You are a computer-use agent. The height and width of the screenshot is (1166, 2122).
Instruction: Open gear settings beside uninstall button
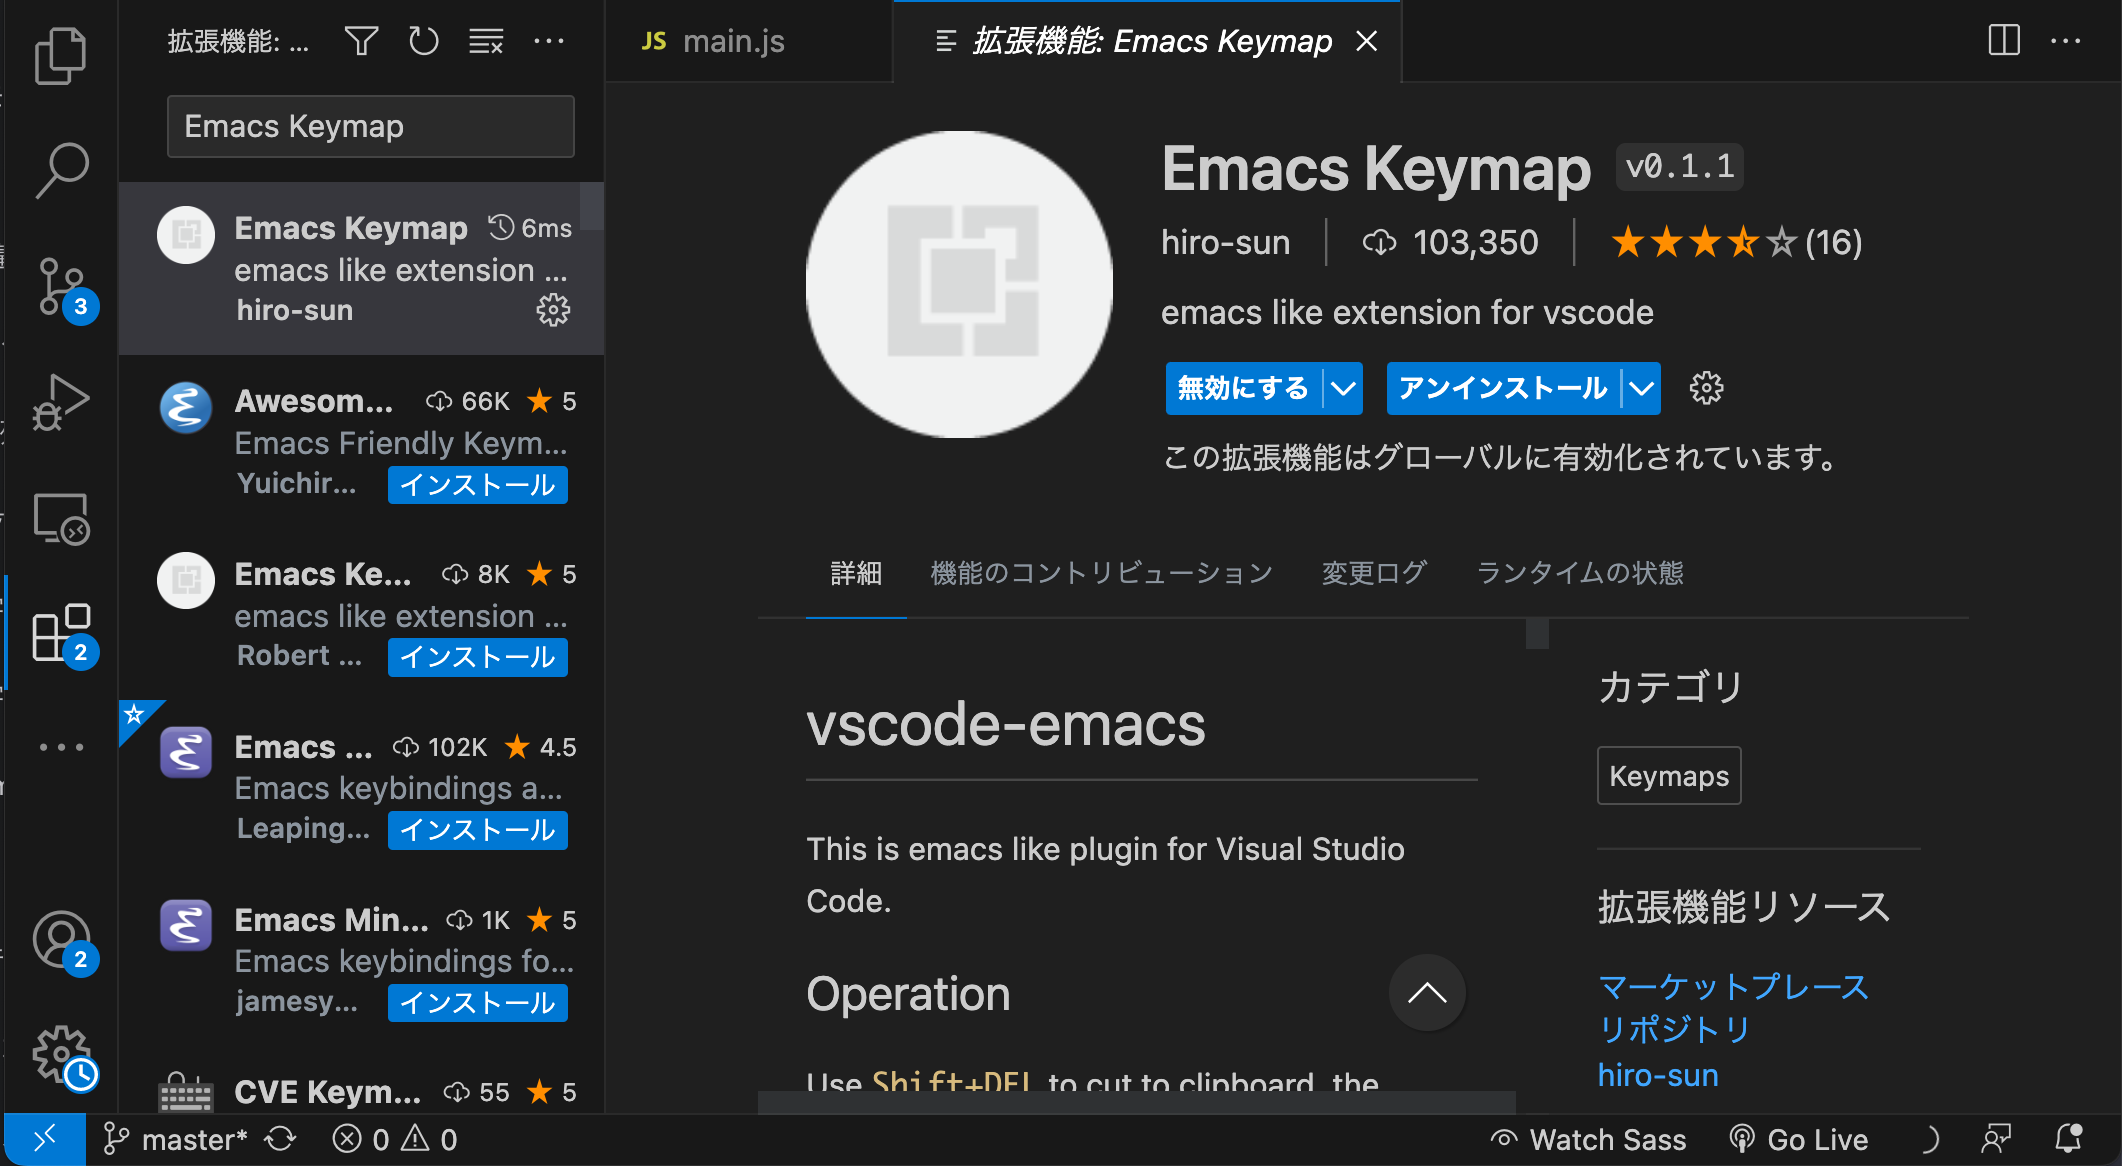[x=1706, y=388]
